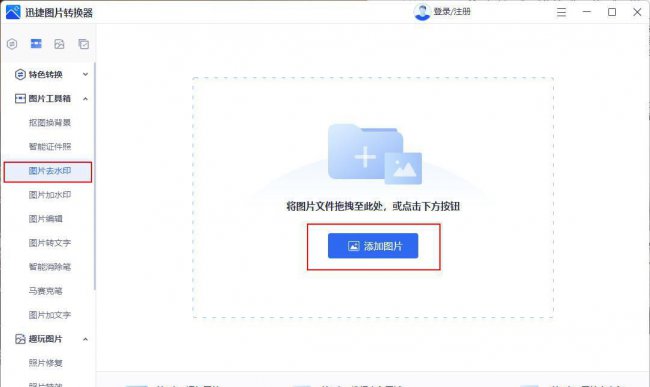Switch to the hexagon 特色转换 sidebar tab icon
Viewport: 650px width, 387px height.
[x=12, y=44]
